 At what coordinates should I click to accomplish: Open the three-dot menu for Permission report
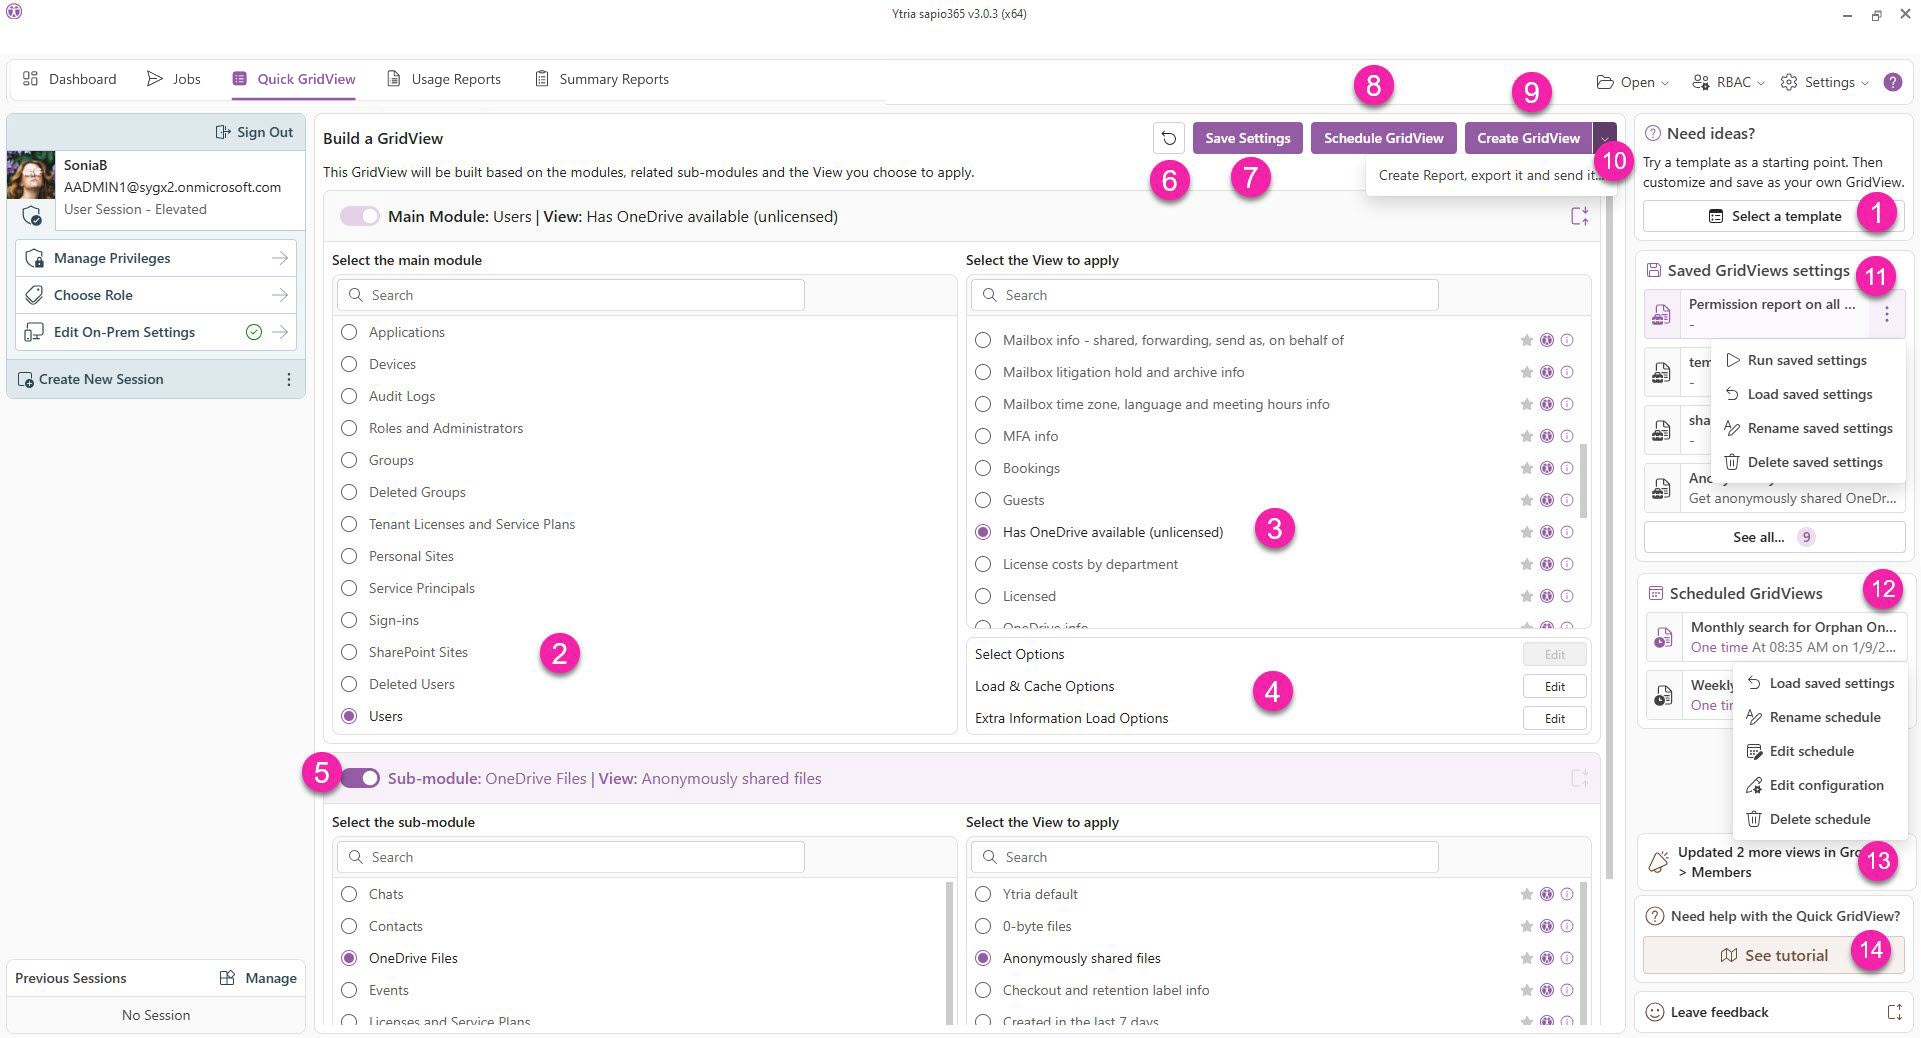point(1886,314)
